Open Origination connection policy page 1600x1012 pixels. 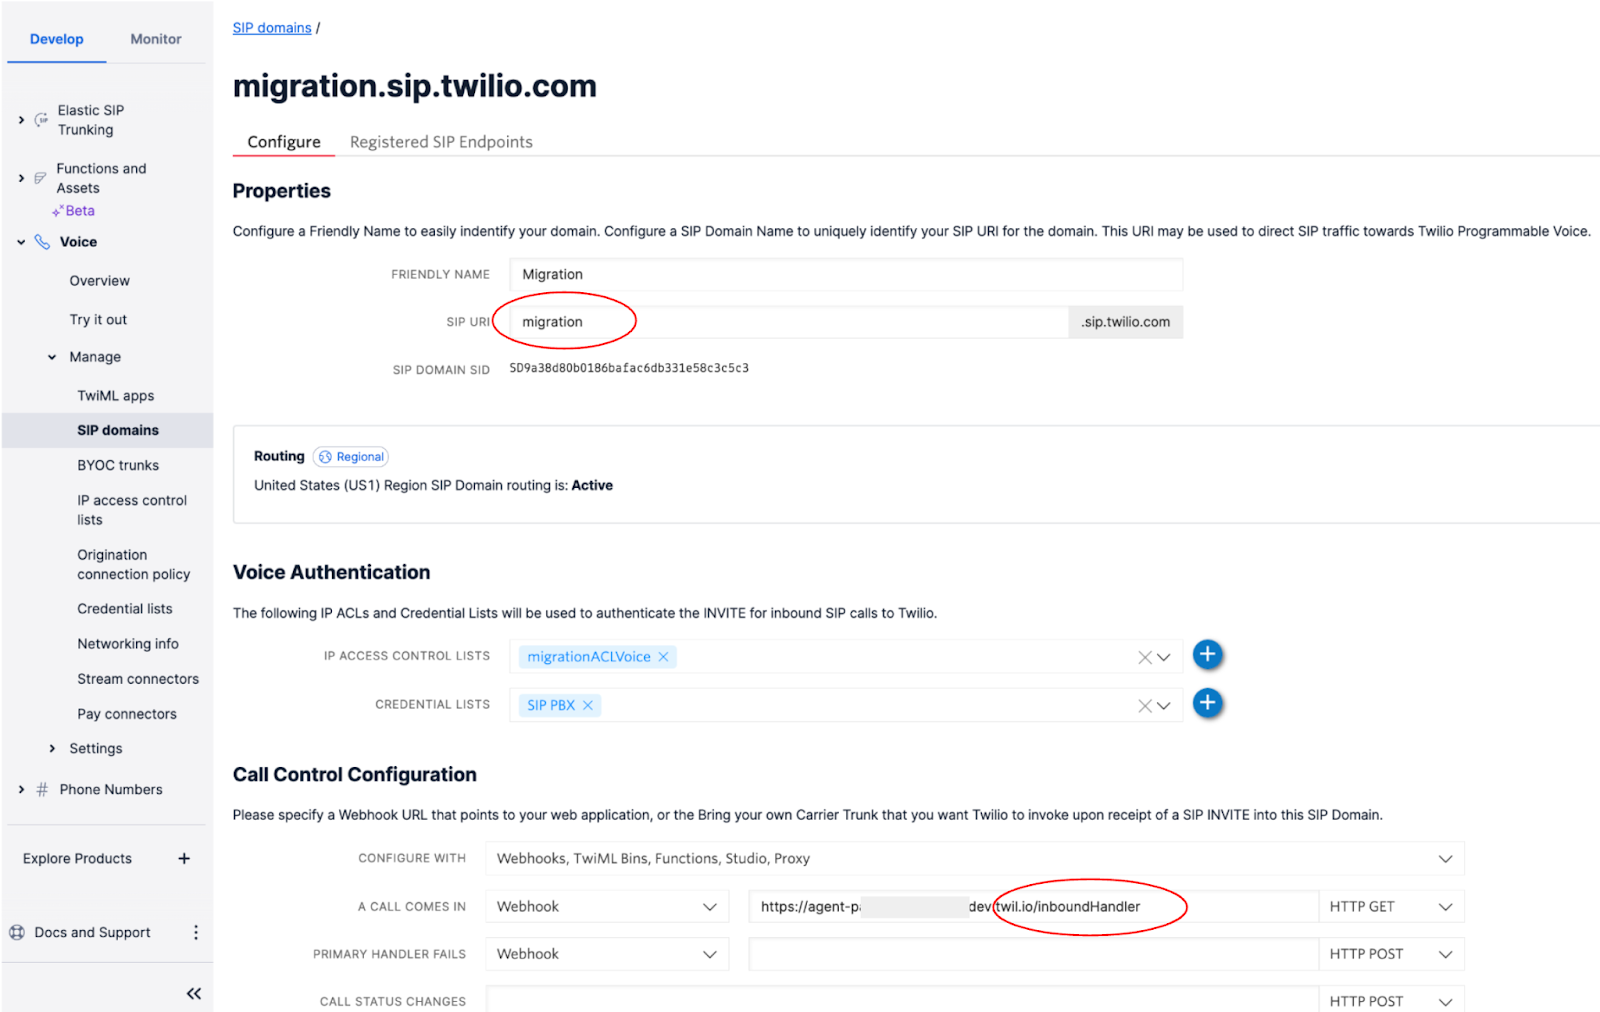pos(134,564)
